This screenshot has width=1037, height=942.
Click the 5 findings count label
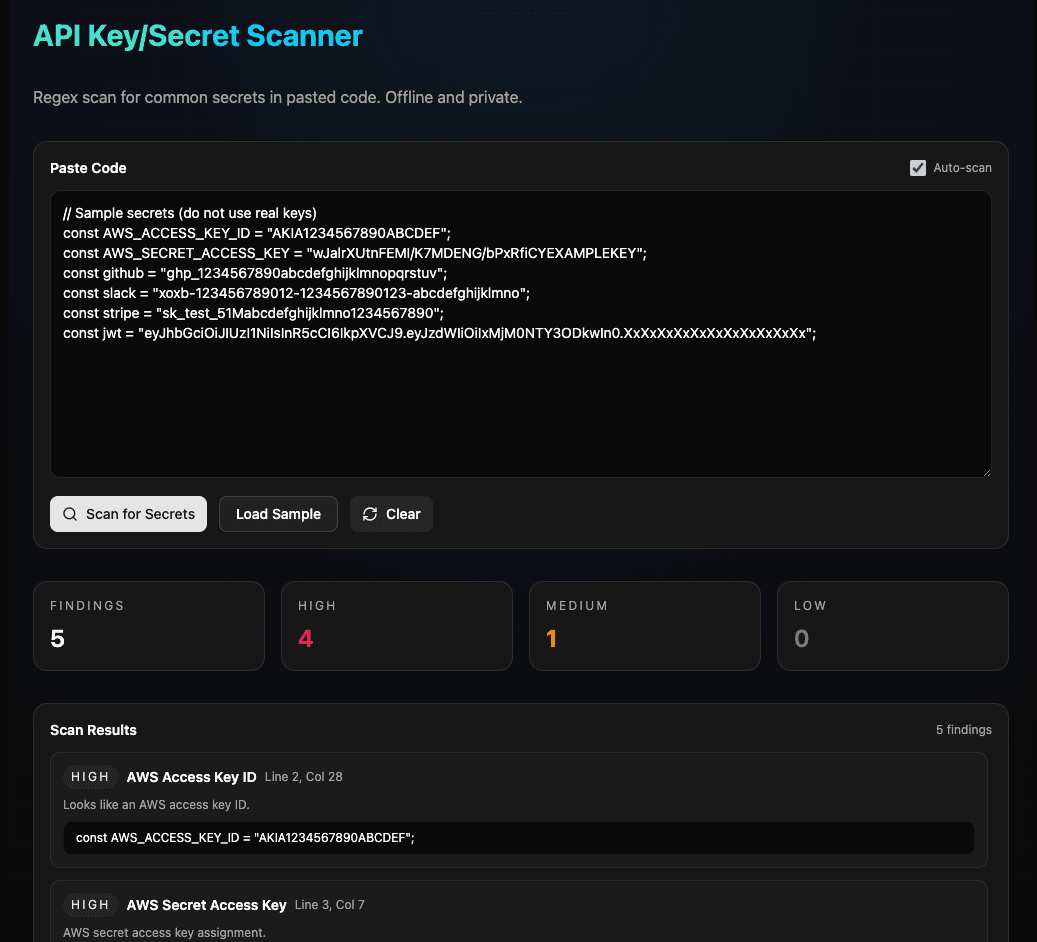(963, 730)
